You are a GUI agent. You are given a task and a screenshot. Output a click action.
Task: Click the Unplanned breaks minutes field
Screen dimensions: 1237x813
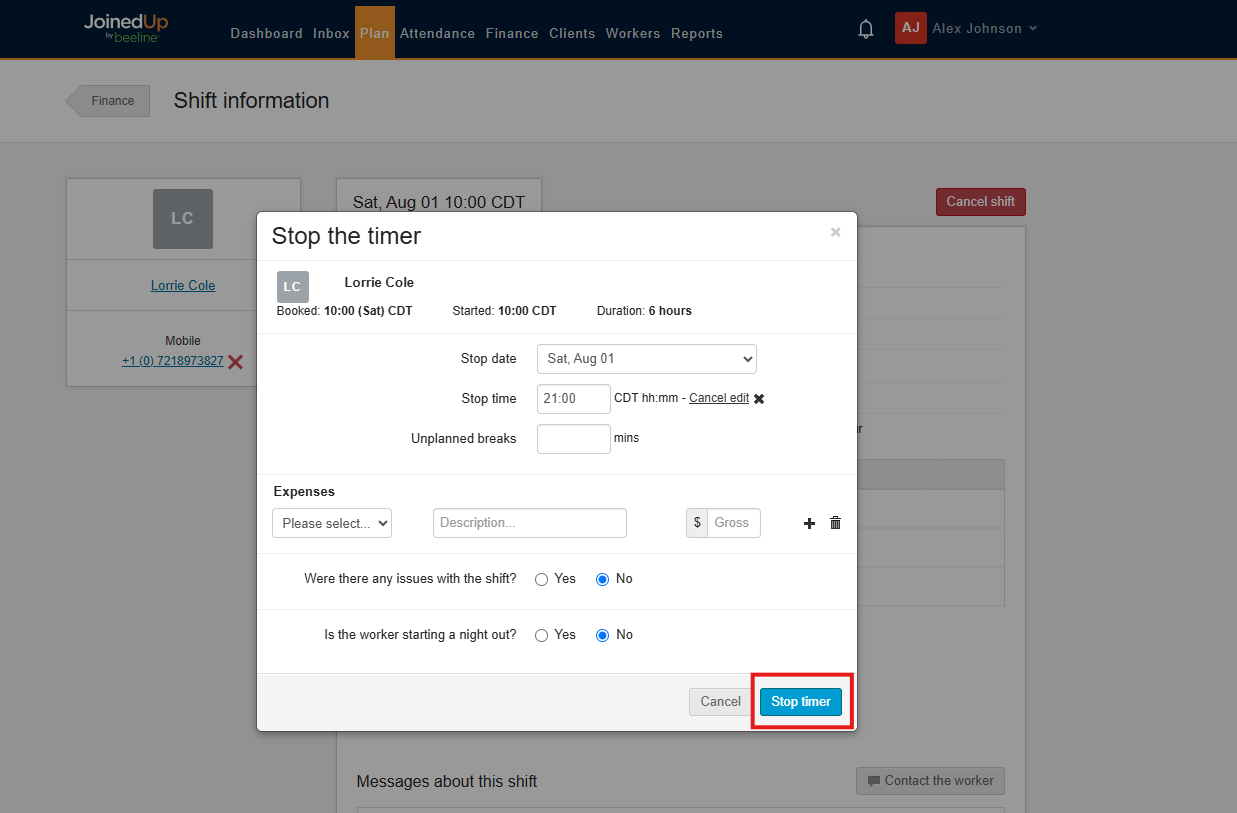[574, 439]
